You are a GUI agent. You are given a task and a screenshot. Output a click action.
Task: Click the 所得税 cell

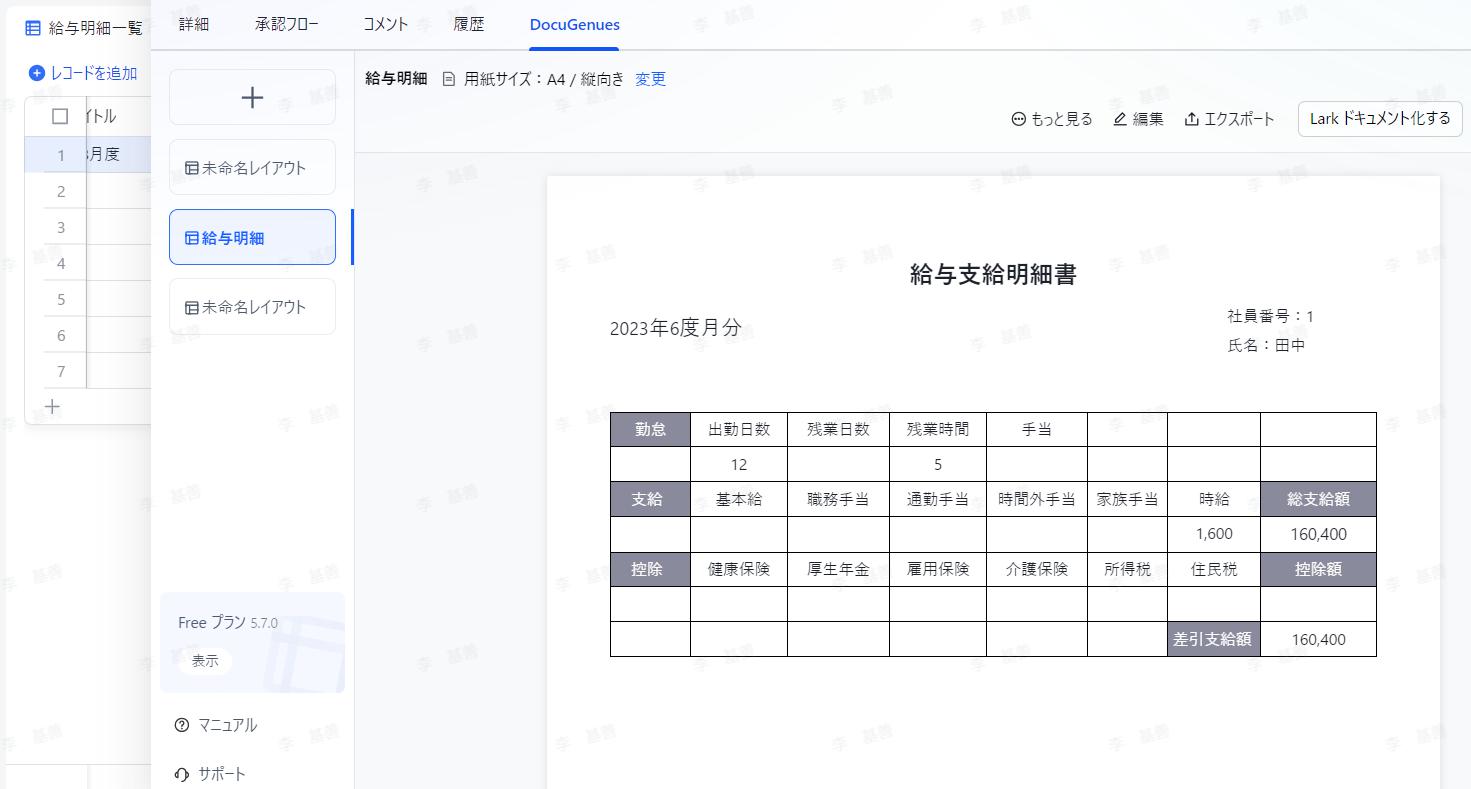tap(1127, 569)
